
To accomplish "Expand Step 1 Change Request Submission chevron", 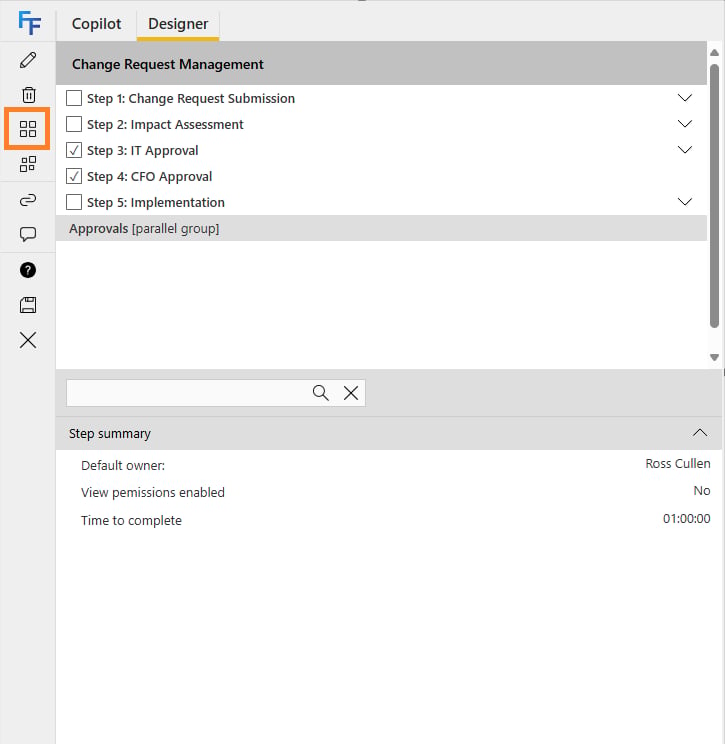I will pyautogui.click(x=685, y=98).
